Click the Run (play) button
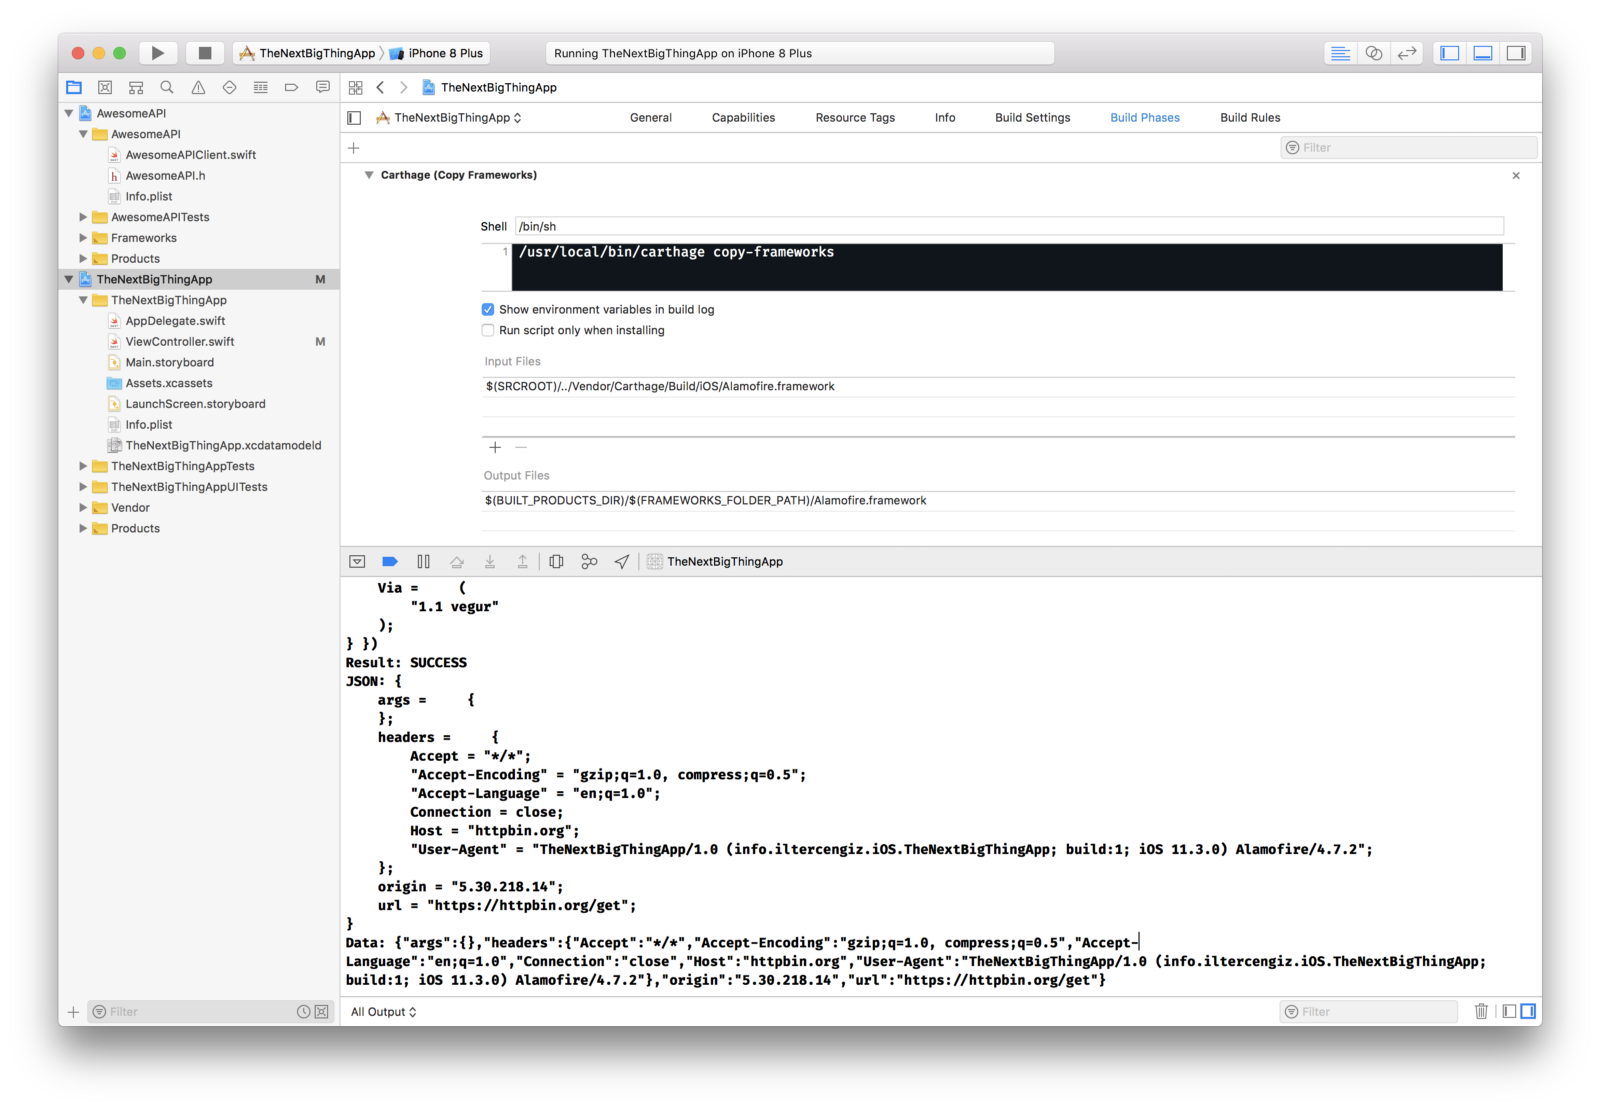1600x1109 pixels. pos(157,53)
